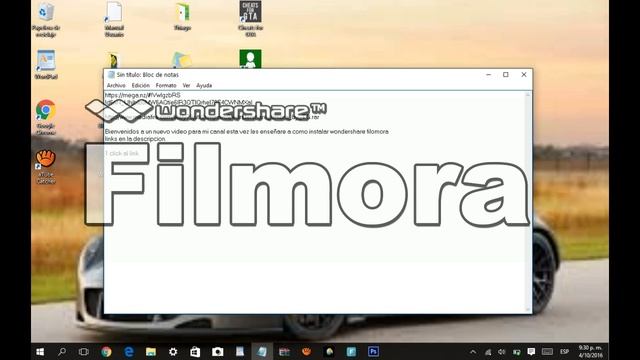This screenshot has height=360, width=640.
Task: Select the Cheats for GTA desktop icon
Action: coord(250,19)
